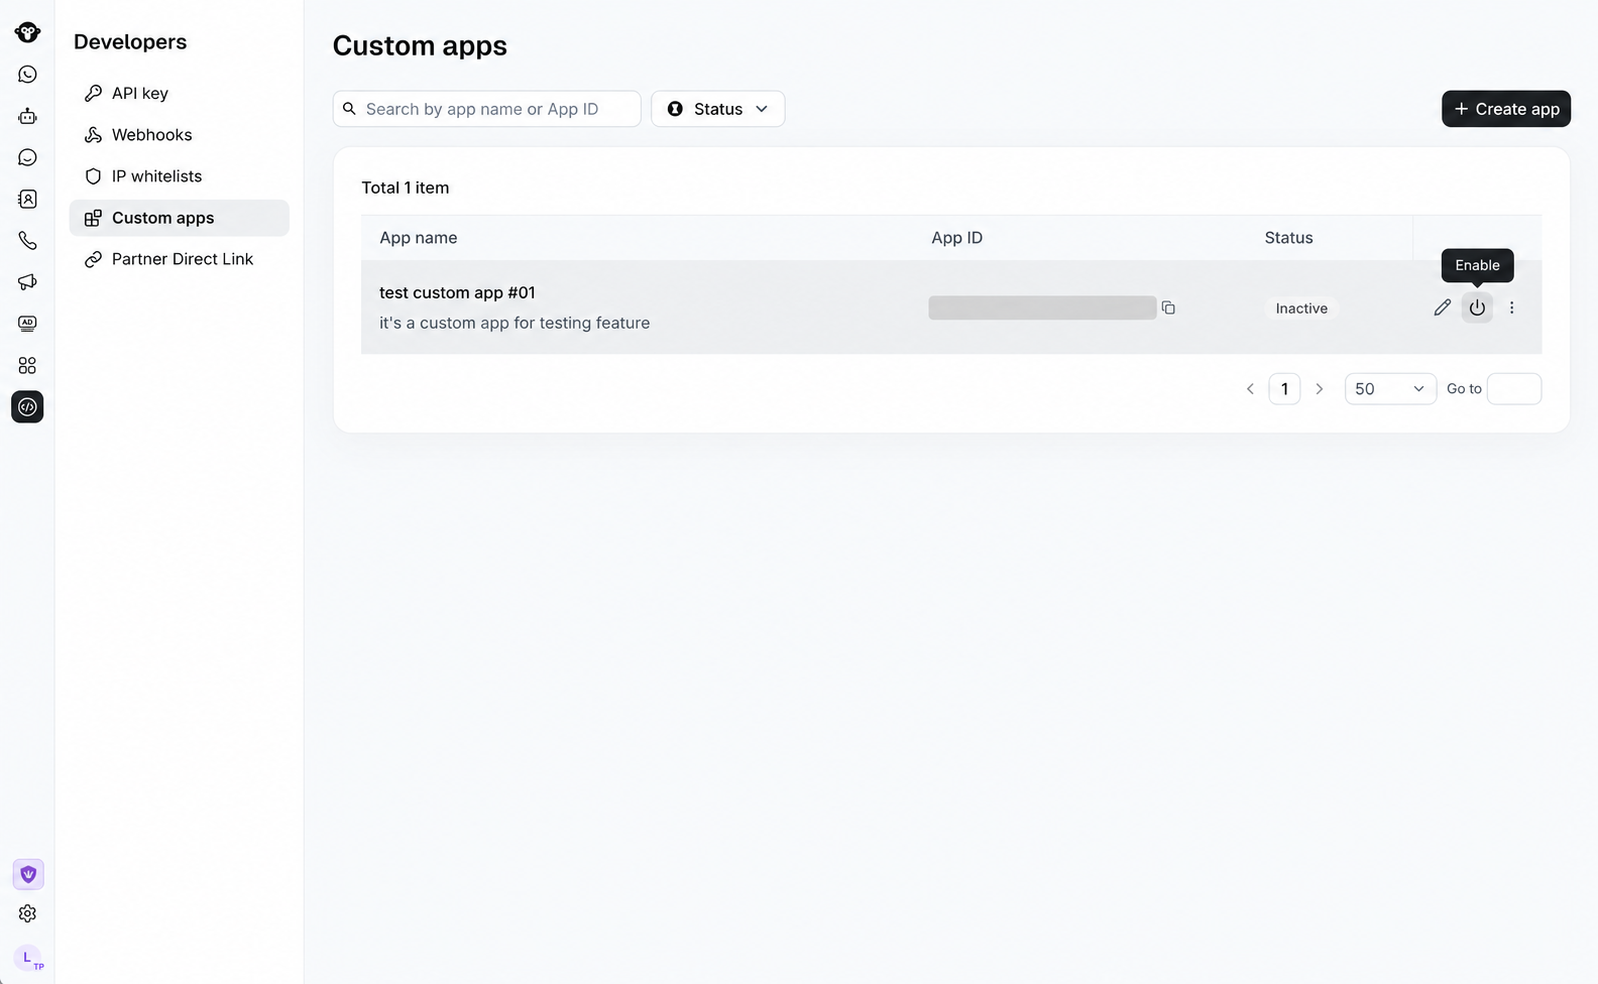Copy the App ID with the copy icon
This screenshot has height=984, width=1598.
click(x=1168, y=308)
